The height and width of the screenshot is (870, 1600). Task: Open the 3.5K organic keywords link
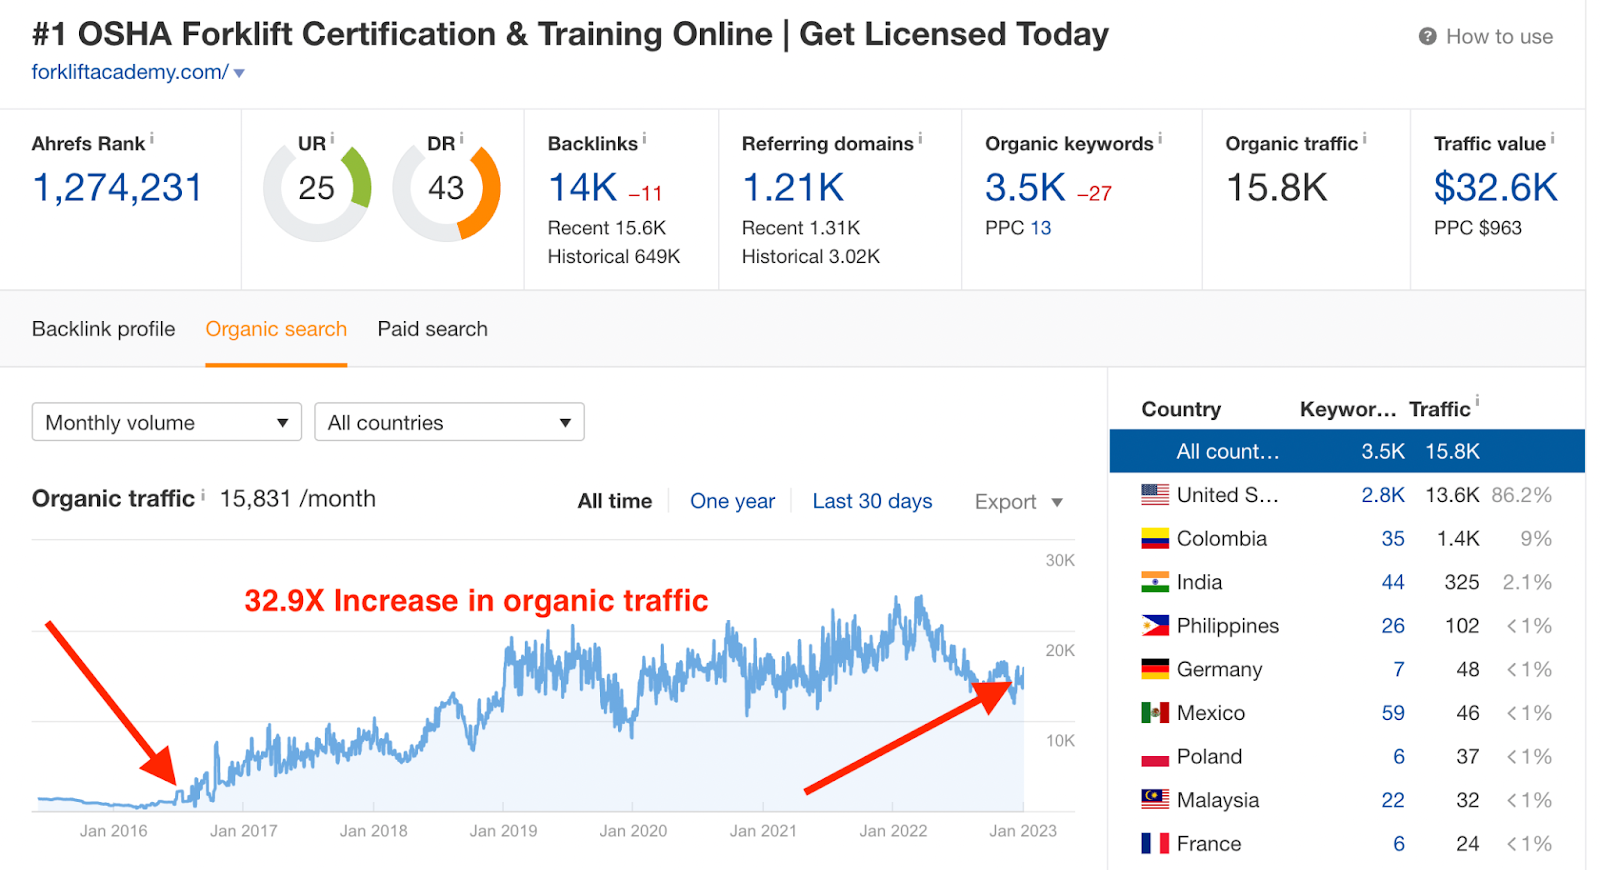point(1025,188)
